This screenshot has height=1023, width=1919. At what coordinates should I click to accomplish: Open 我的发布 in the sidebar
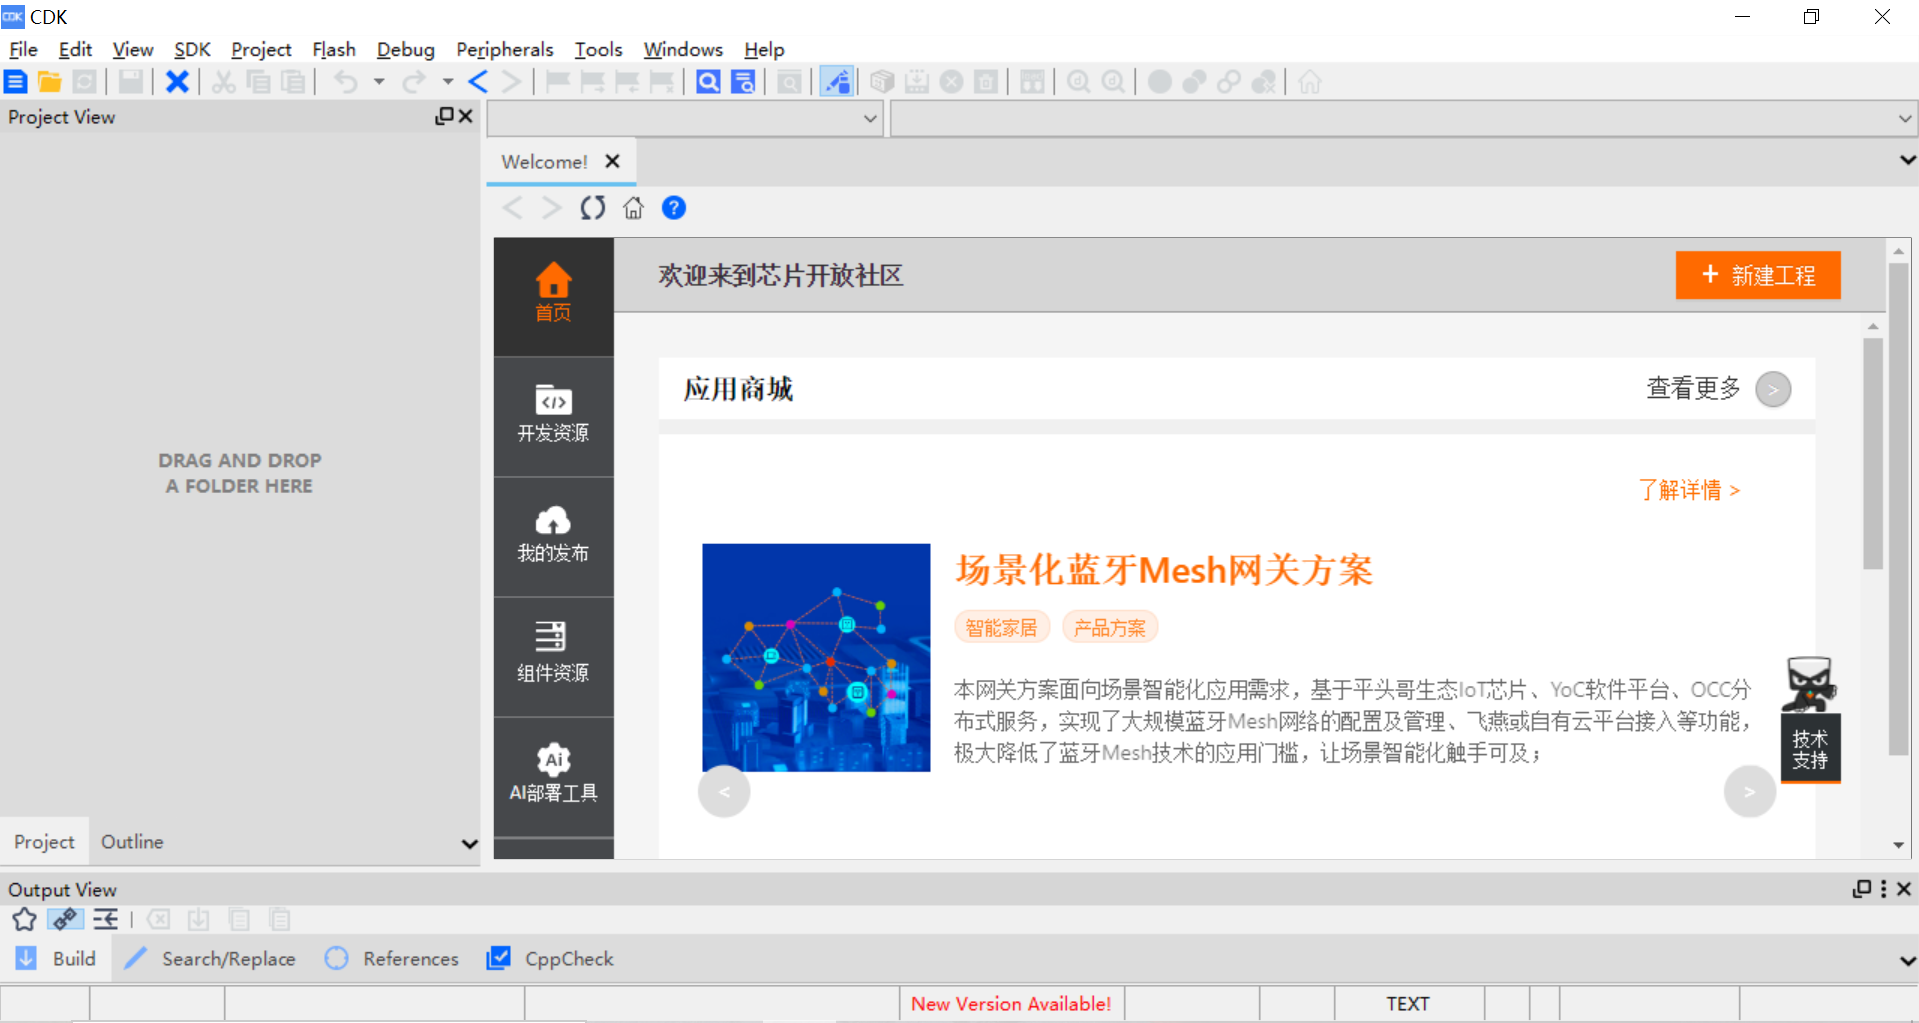553,536
